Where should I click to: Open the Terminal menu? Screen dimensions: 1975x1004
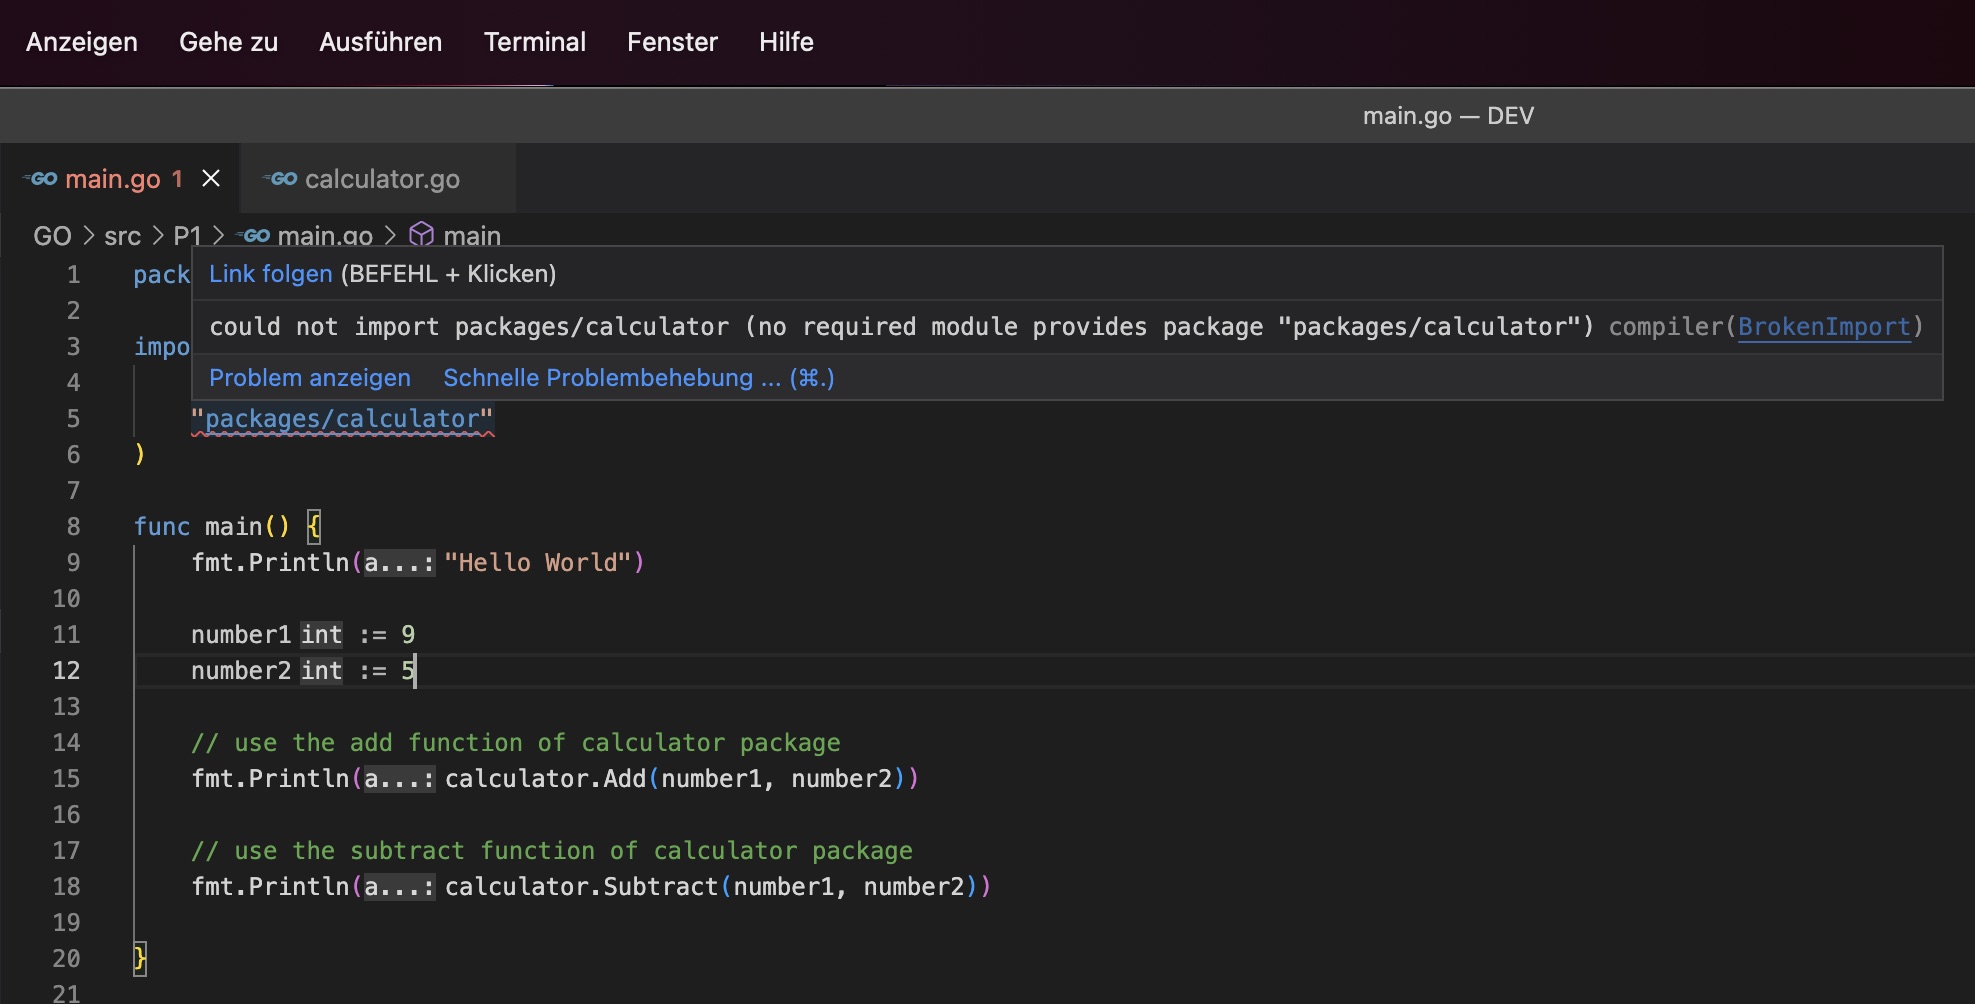click(534, 42)
